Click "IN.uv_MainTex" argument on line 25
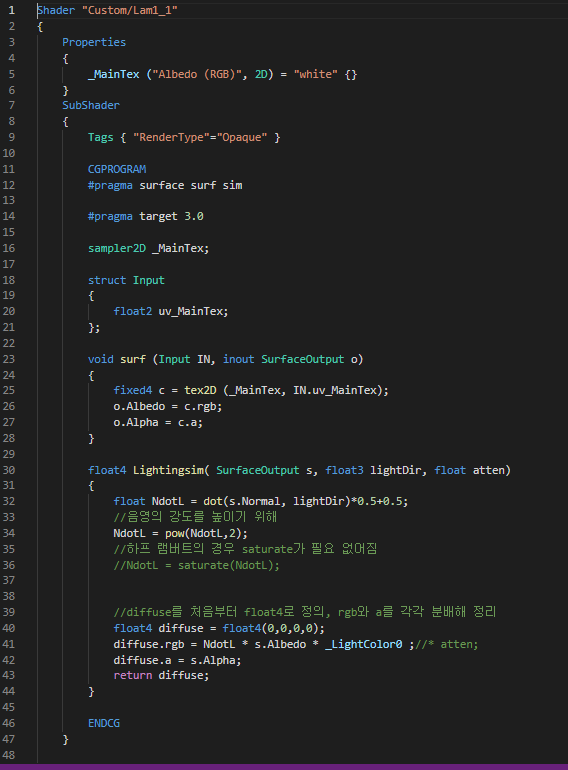The height and width of the screenshot is (770, 568). [335, 390]
